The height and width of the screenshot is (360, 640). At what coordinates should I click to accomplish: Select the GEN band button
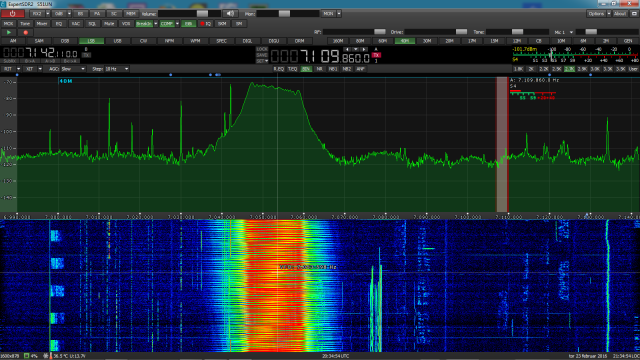pos(628,41)
